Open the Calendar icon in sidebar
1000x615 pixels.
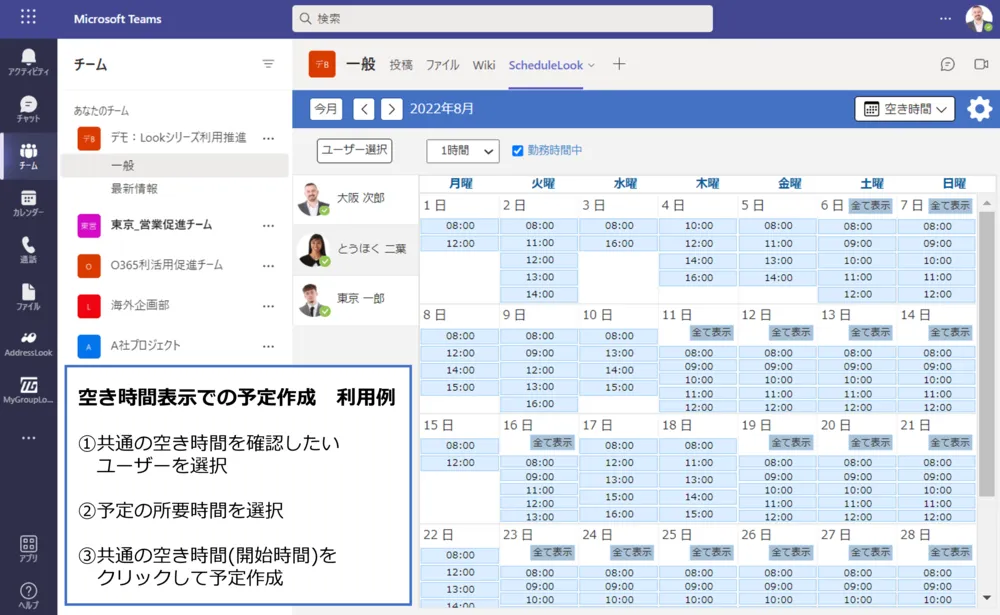click(x=28, y=203)
